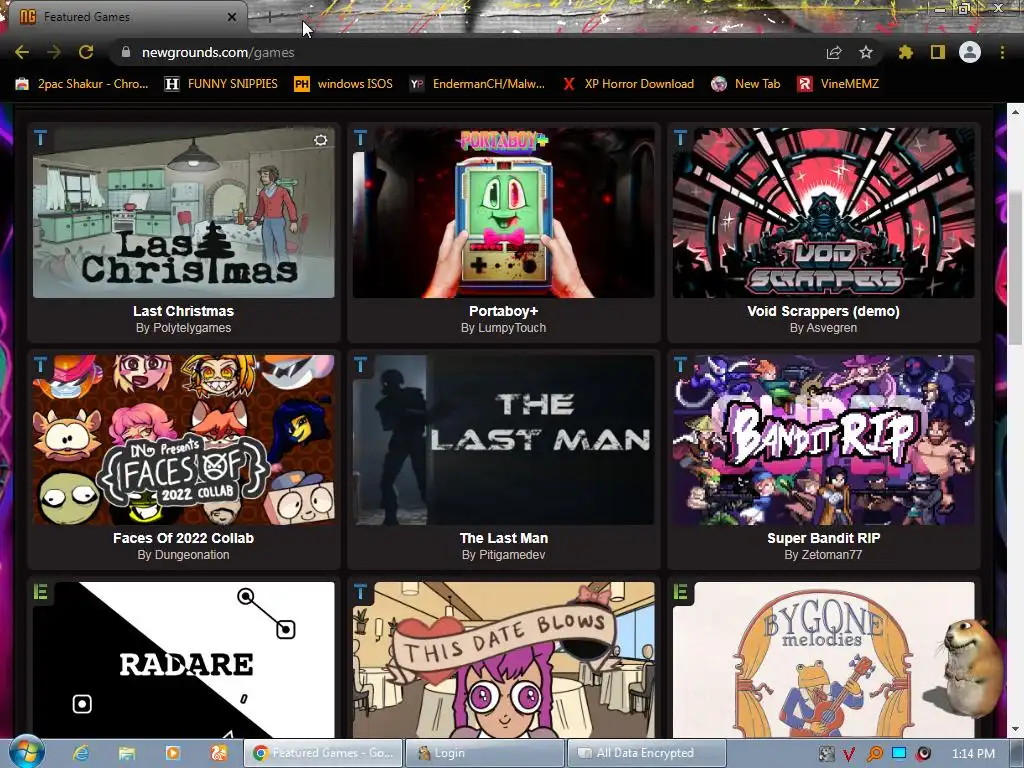Click the Last Christmas title link
Screen dimensions: 1024x768
[184, 311]
